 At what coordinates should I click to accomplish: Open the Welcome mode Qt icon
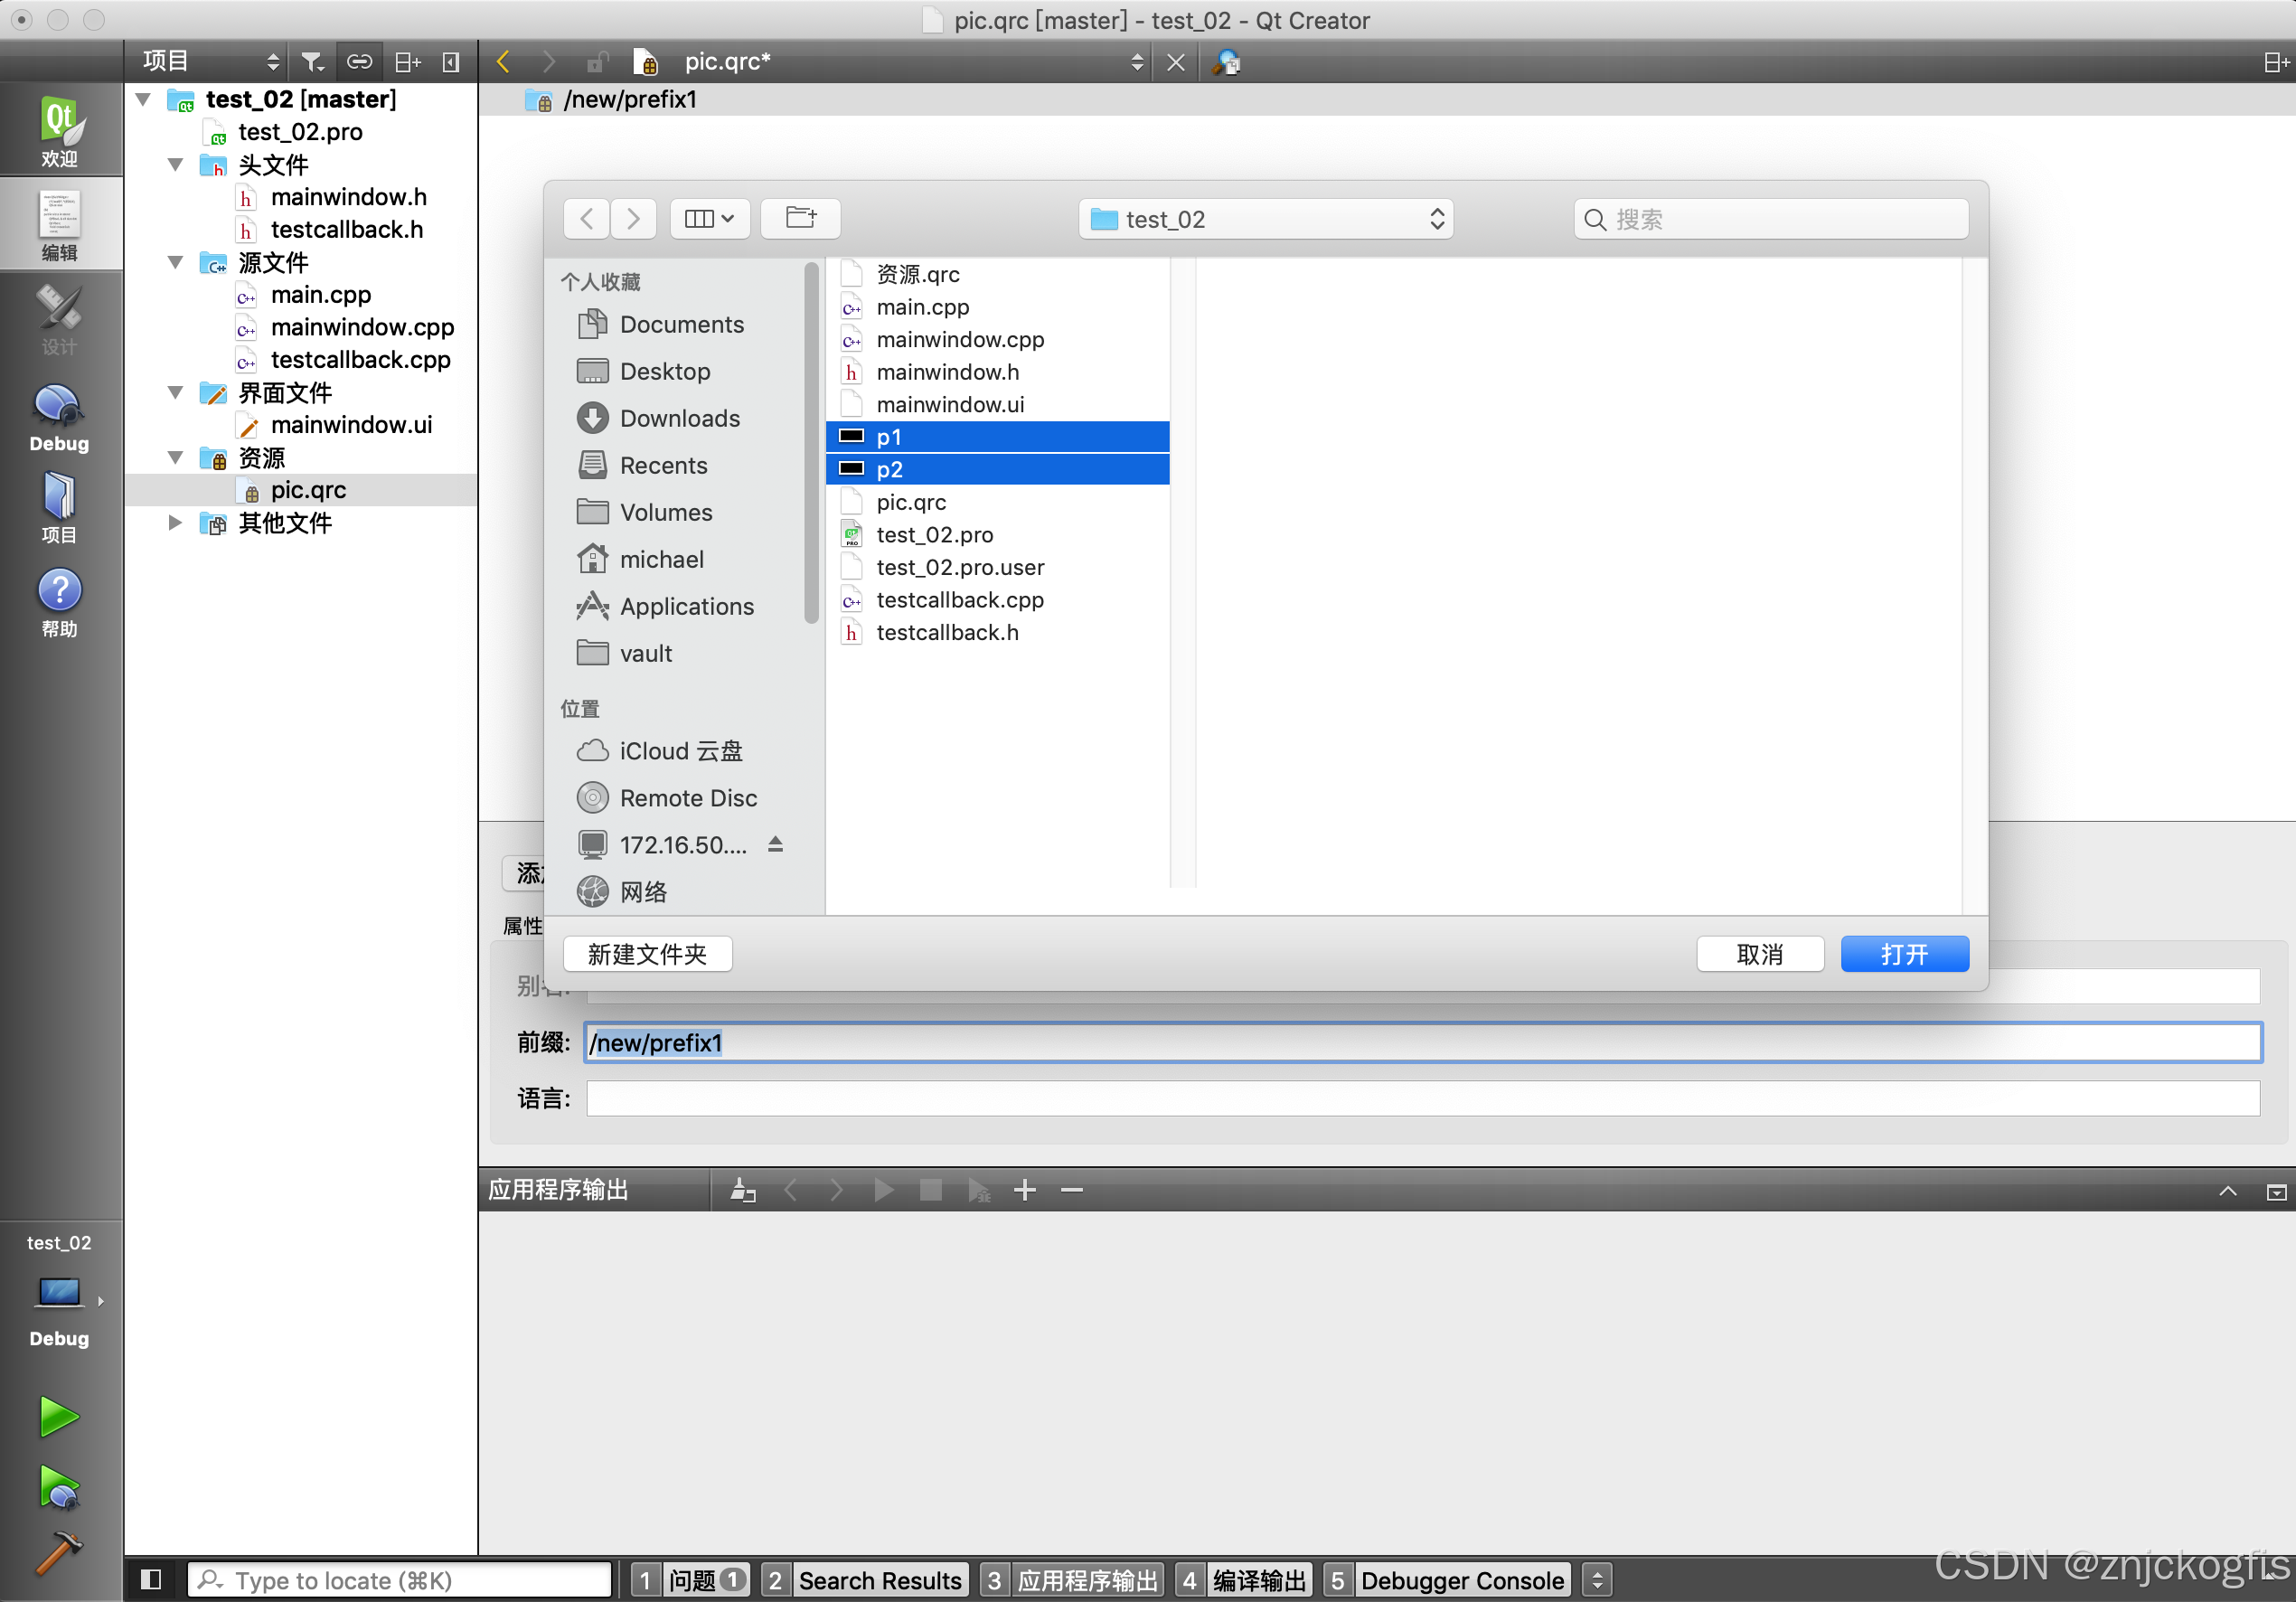coord(60,130)
